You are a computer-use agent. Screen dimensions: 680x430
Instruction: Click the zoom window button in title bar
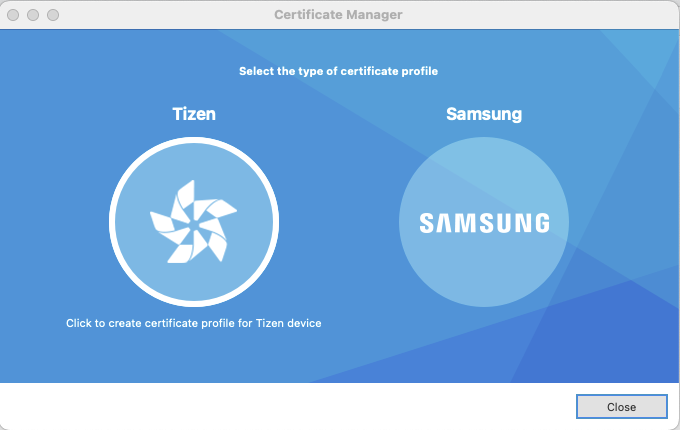(x=53, y=15)
